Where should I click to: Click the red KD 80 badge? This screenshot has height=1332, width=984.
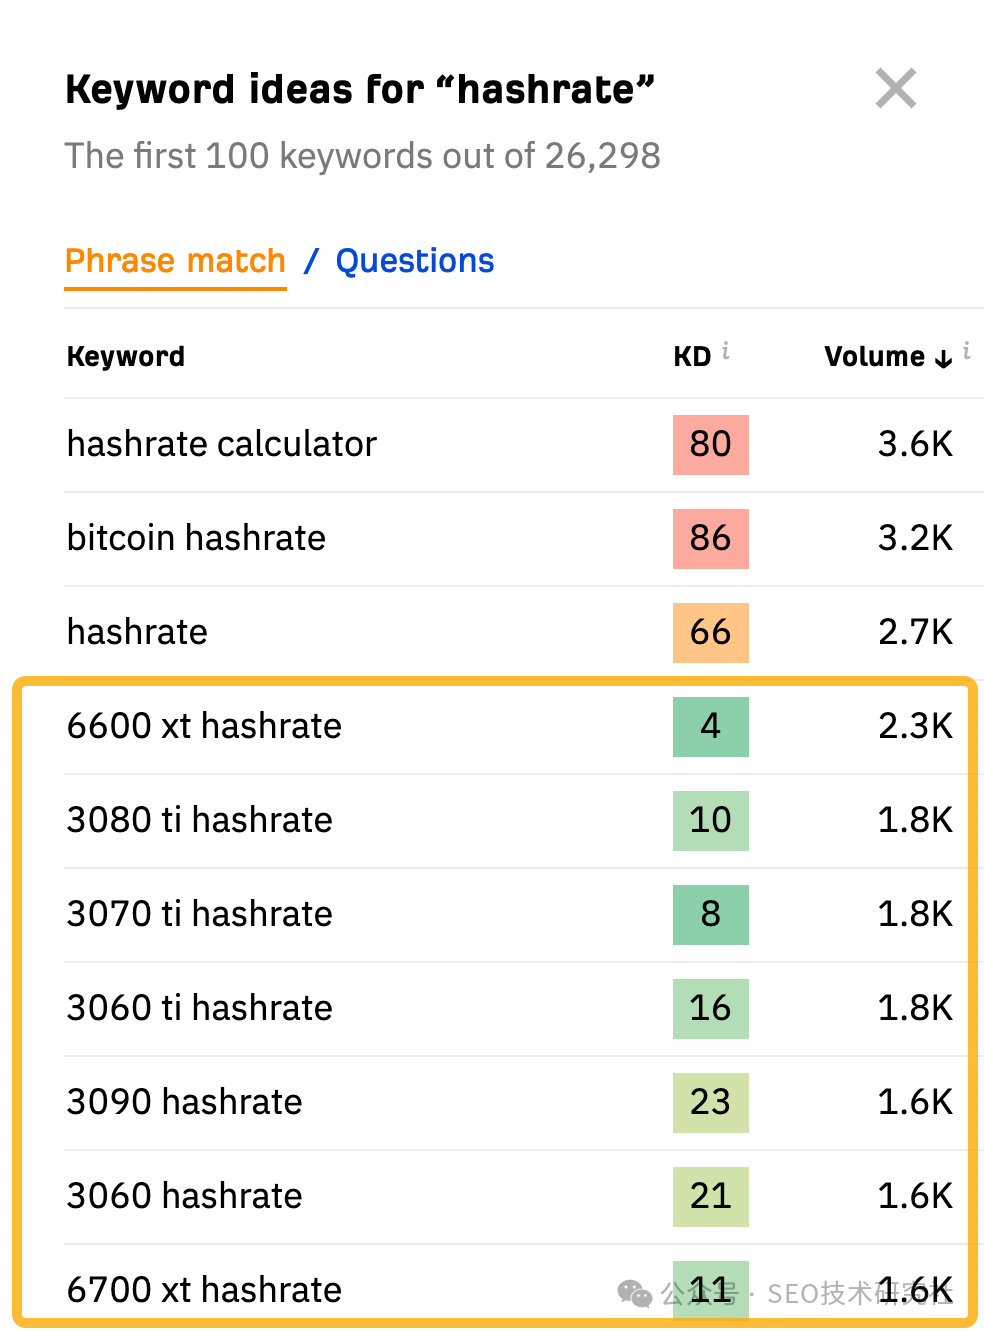pos(711,445)
